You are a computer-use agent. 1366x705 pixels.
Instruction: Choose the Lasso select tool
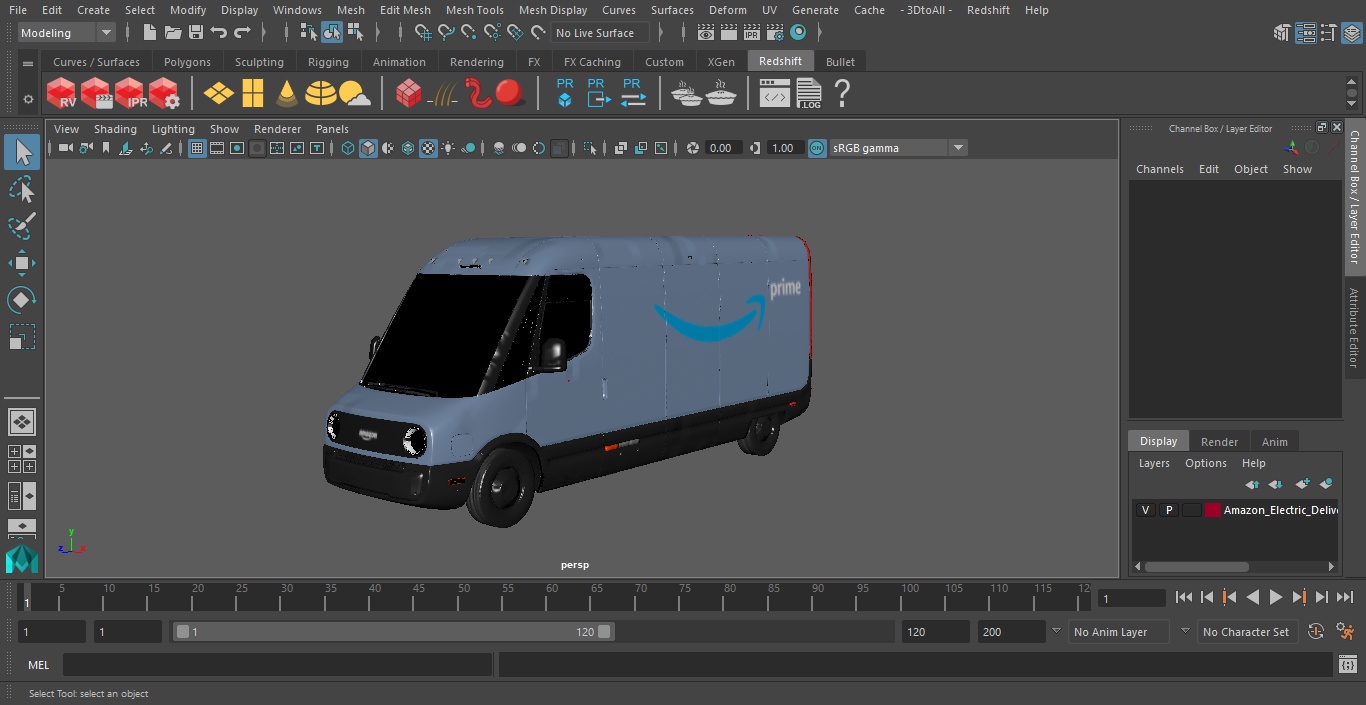click(21, 189)
